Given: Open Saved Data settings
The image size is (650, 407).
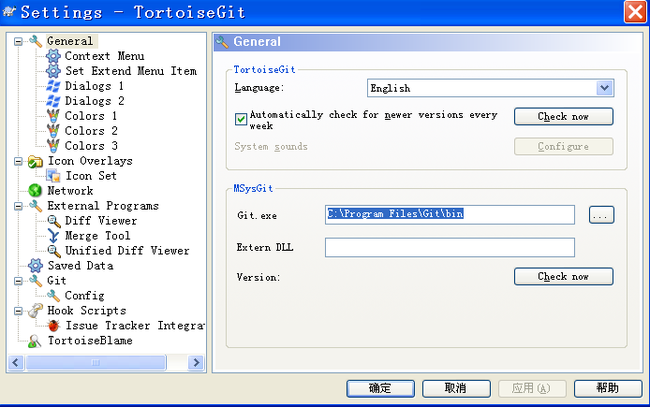Looking at the screenshot, I should (x=80, y=266).
